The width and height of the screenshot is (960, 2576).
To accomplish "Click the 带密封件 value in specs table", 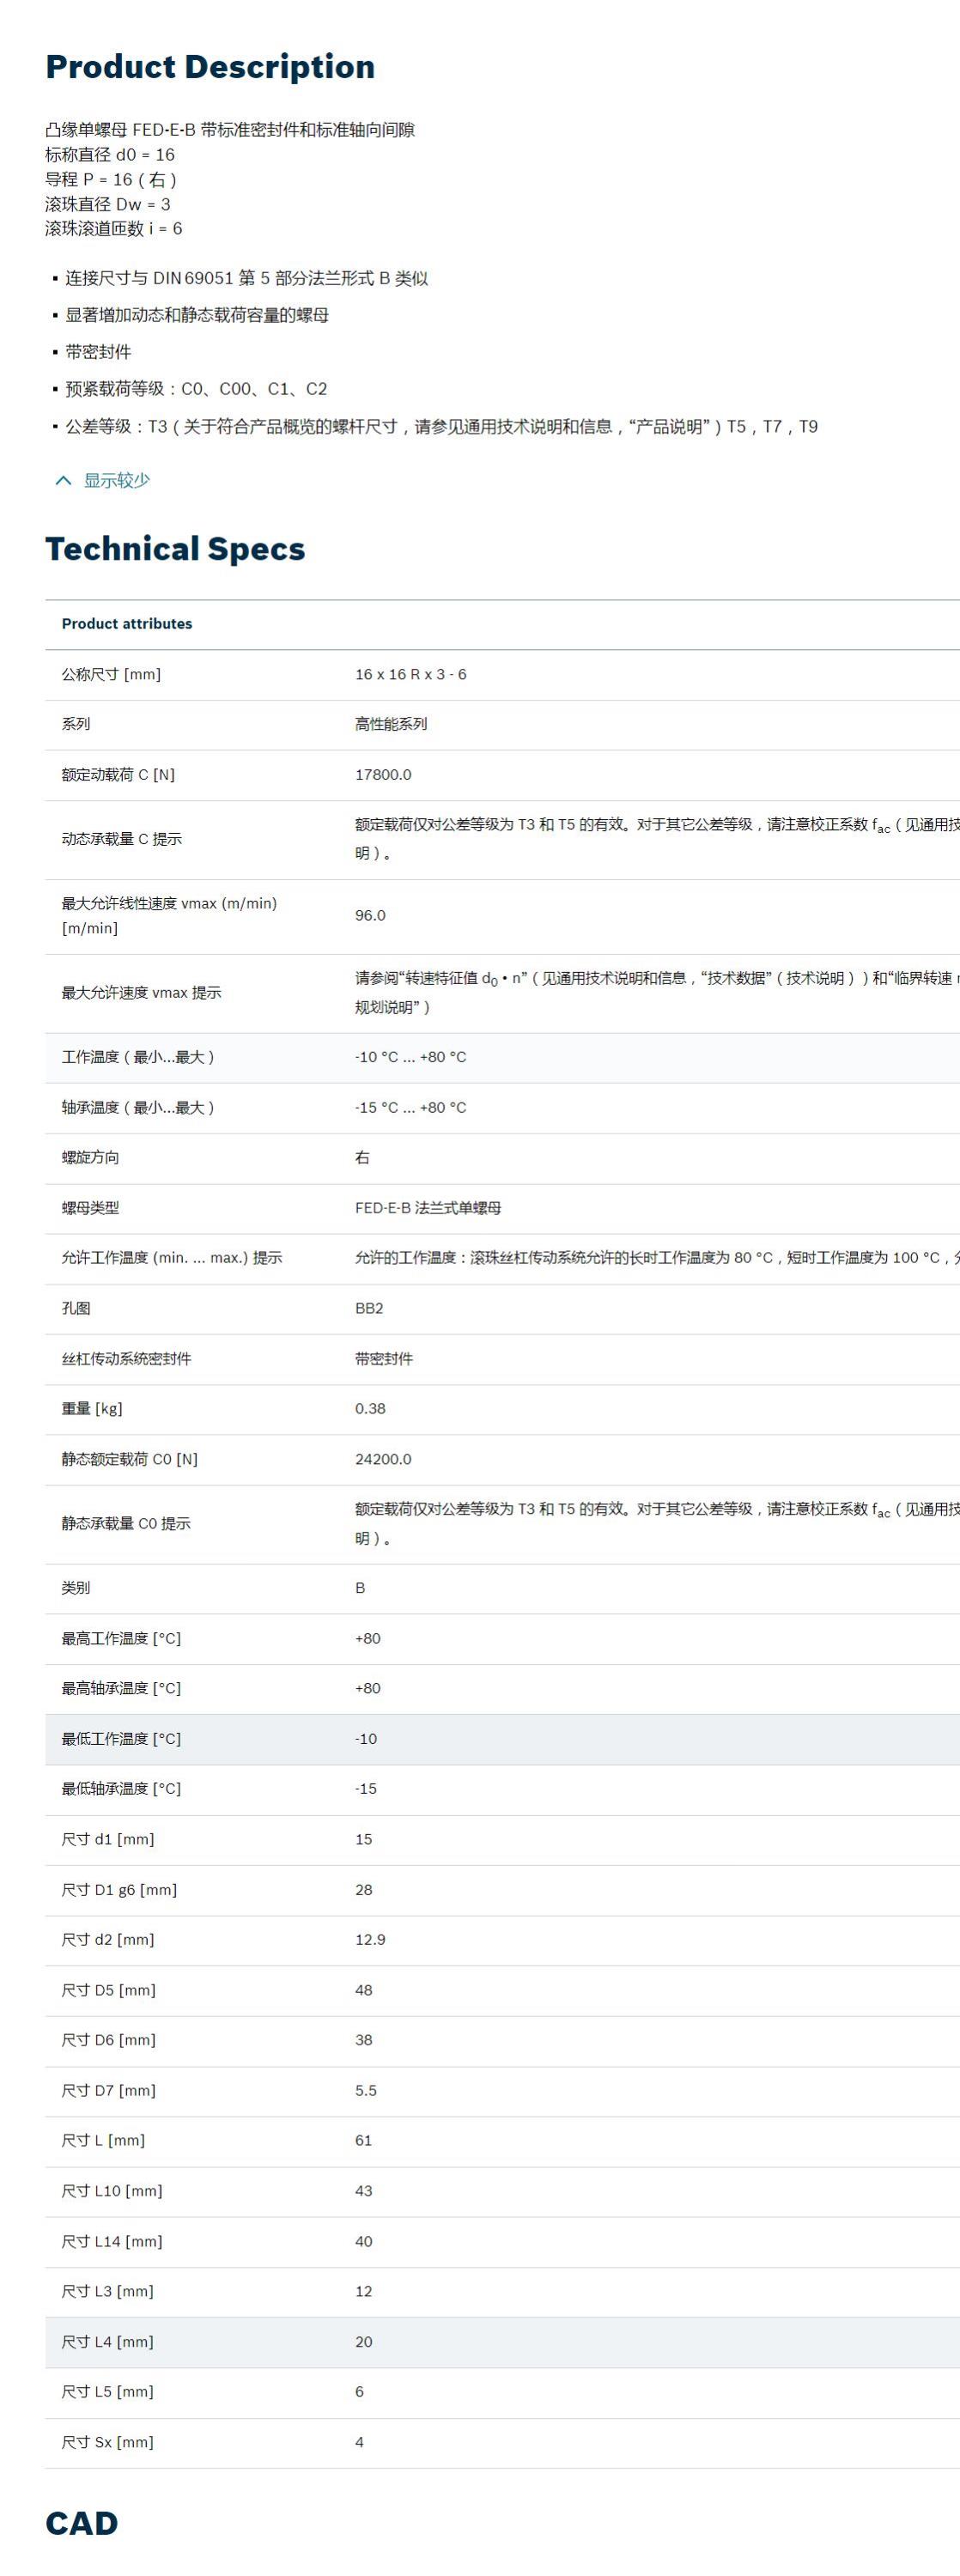I will [384, 1358].
